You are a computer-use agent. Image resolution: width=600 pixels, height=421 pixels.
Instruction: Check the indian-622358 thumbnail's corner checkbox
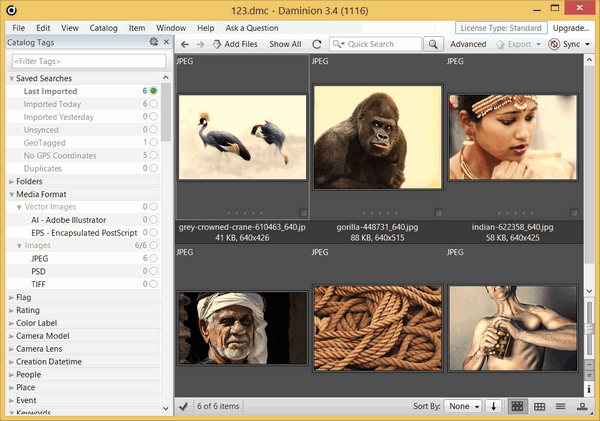click(574, 212)
